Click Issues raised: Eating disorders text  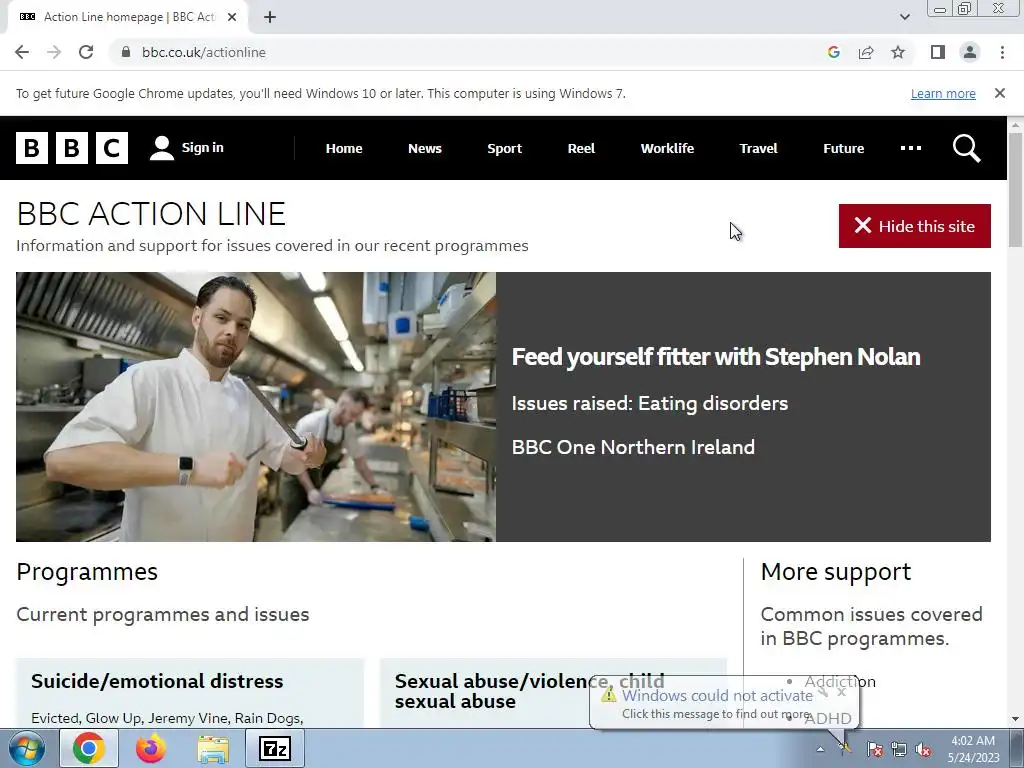(650, 404)
